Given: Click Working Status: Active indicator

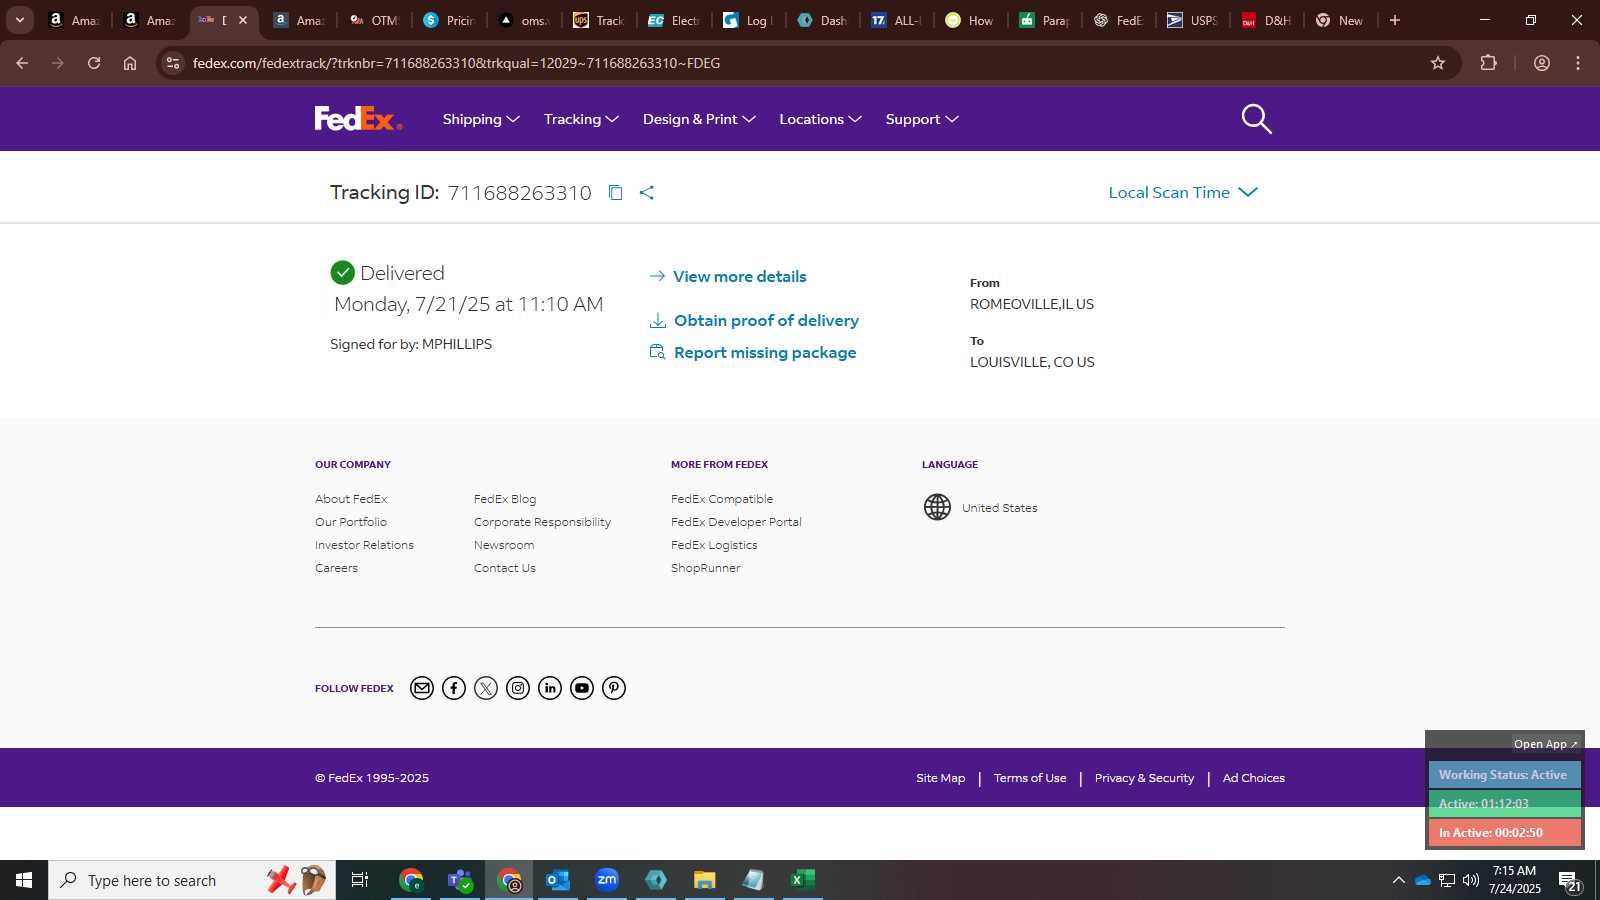Looking at the screenshot, I should 1504,775.
